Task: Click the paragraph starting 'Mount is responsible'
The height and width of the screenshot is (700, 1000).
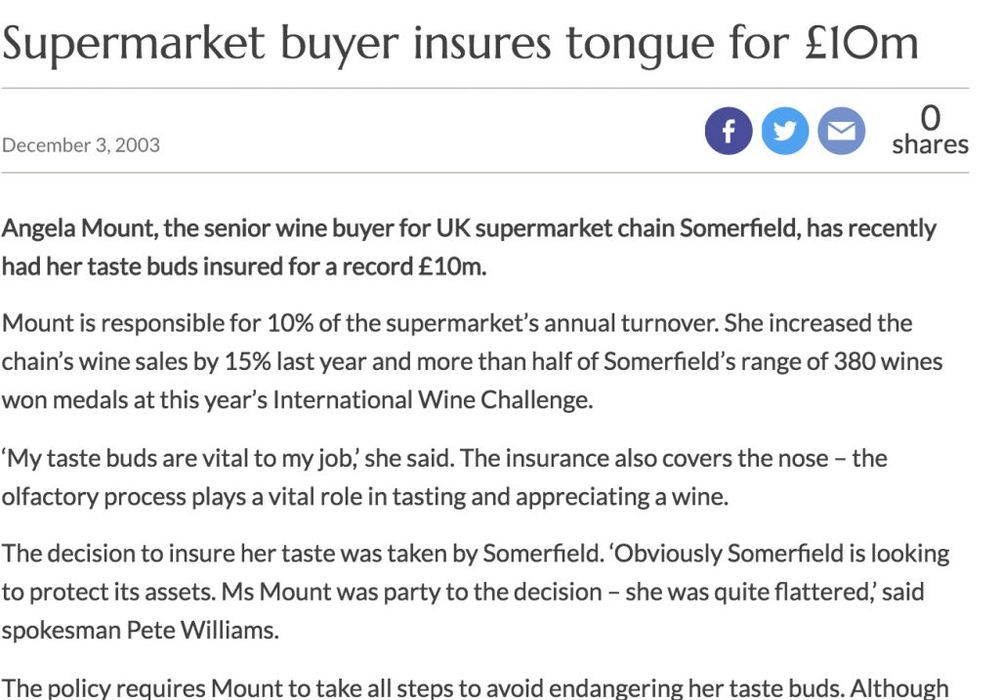Action: pyautogui.click(x=472, y=361)
